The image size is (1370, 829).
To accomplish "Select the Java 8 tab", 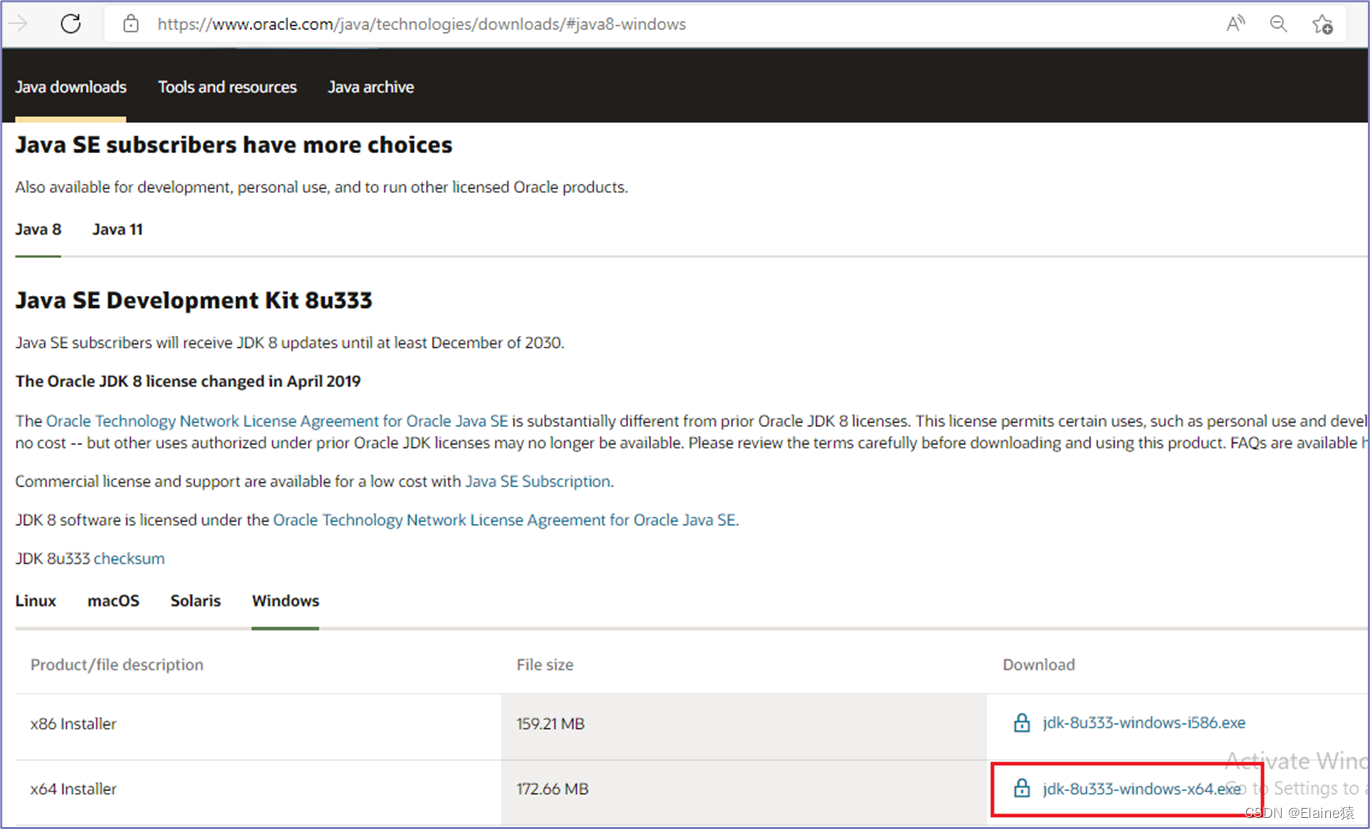I will 38,229.
